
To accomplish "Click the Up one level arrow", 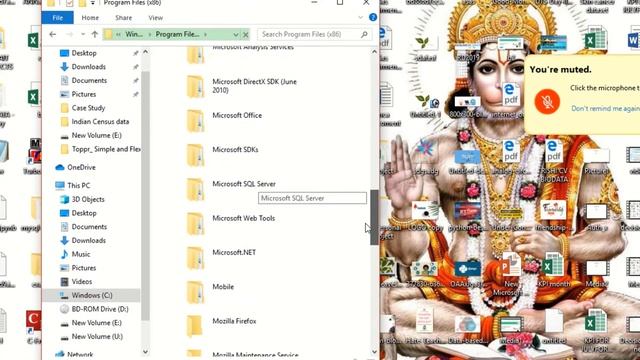I will click(94, 34).
